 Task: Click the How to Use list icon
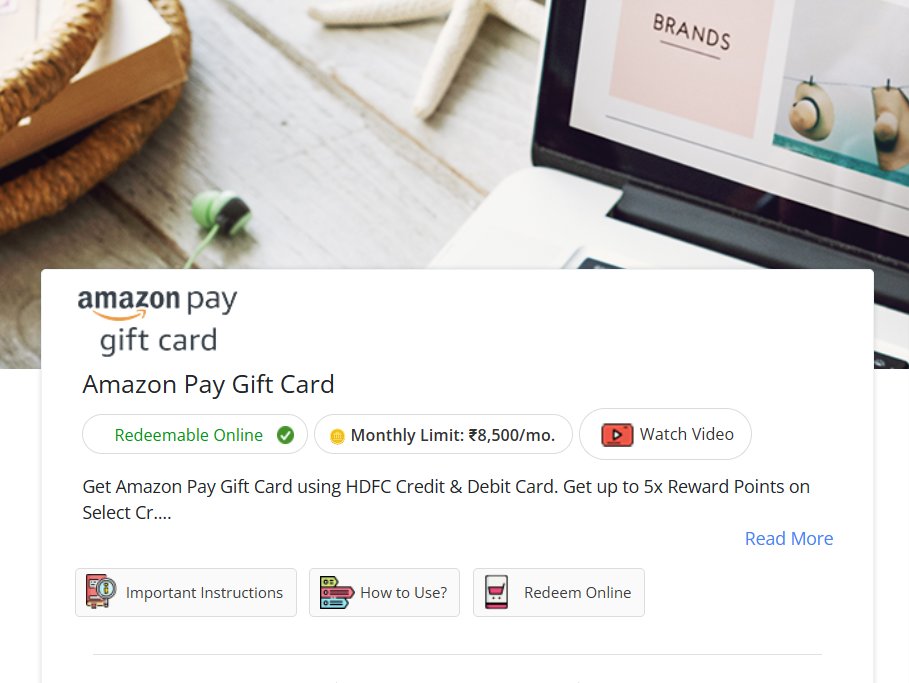pos(337,593)
